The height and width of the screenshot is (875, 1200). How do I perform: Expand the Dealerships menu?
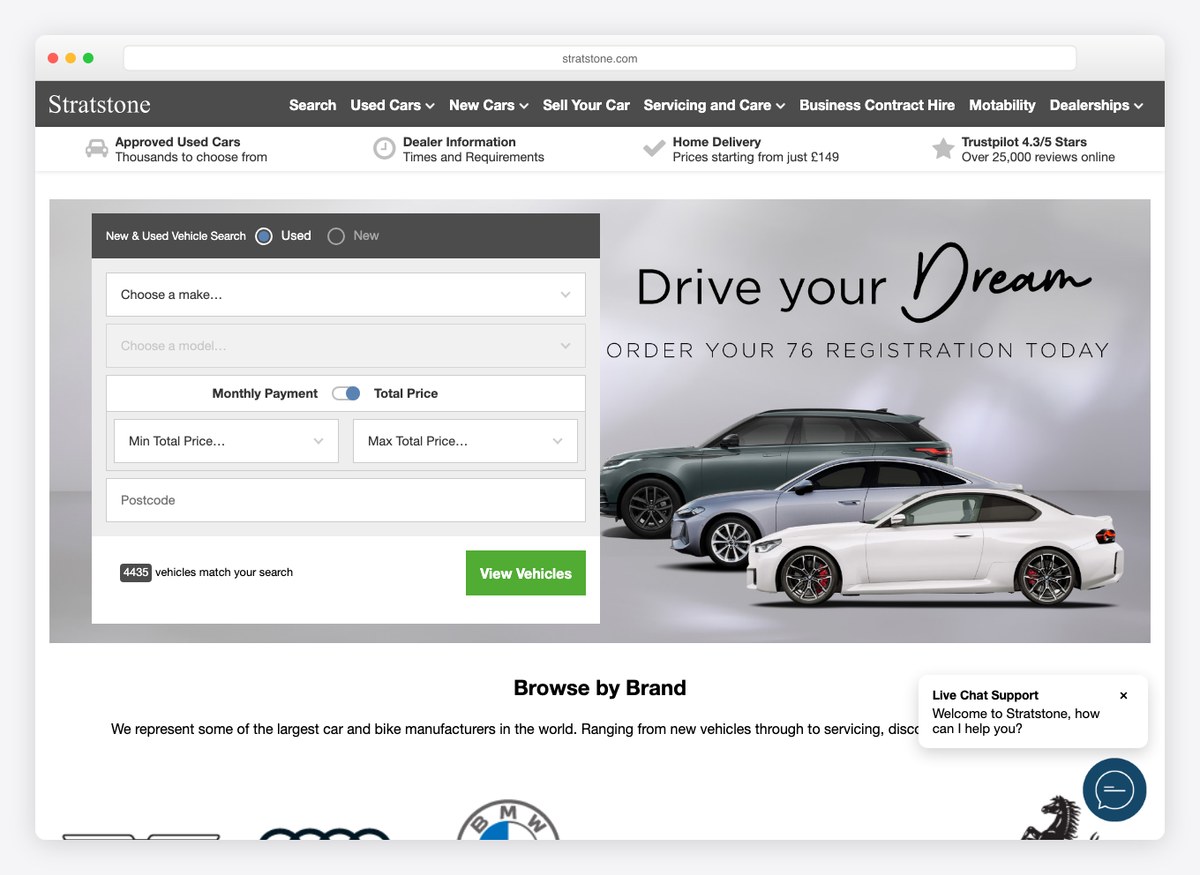[x=1096, y=105]
